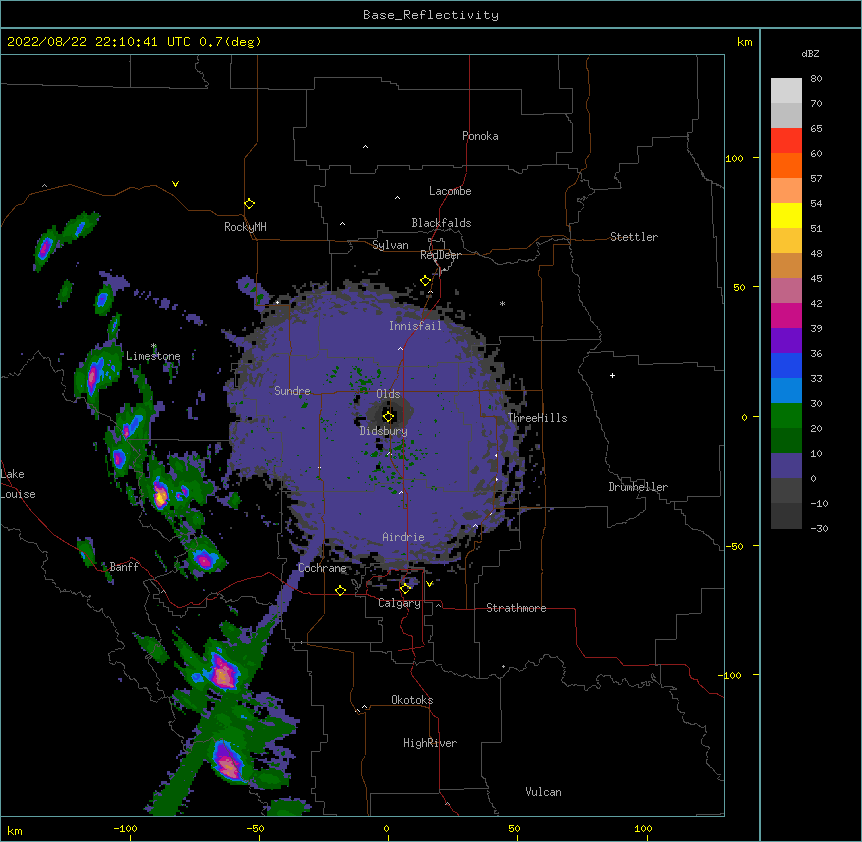Click the white plus marker west of Stettler county
This screenshot has height=842, width=862.
point(612,375)
